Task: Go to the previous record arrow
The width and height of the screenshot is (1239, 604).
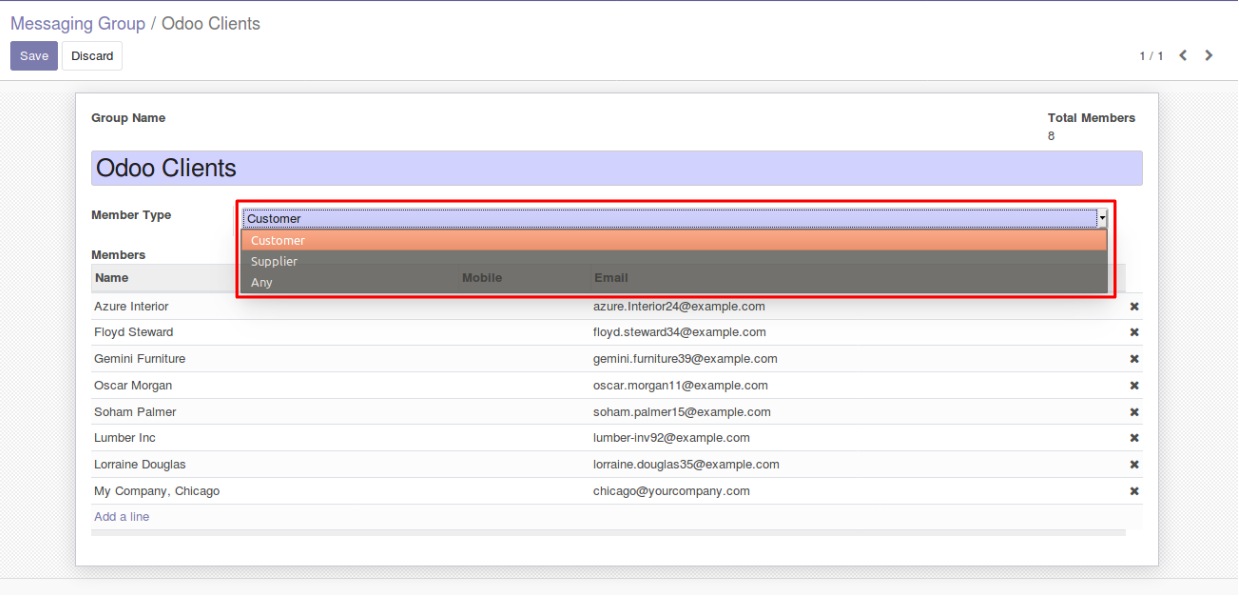Action: 1183,56
